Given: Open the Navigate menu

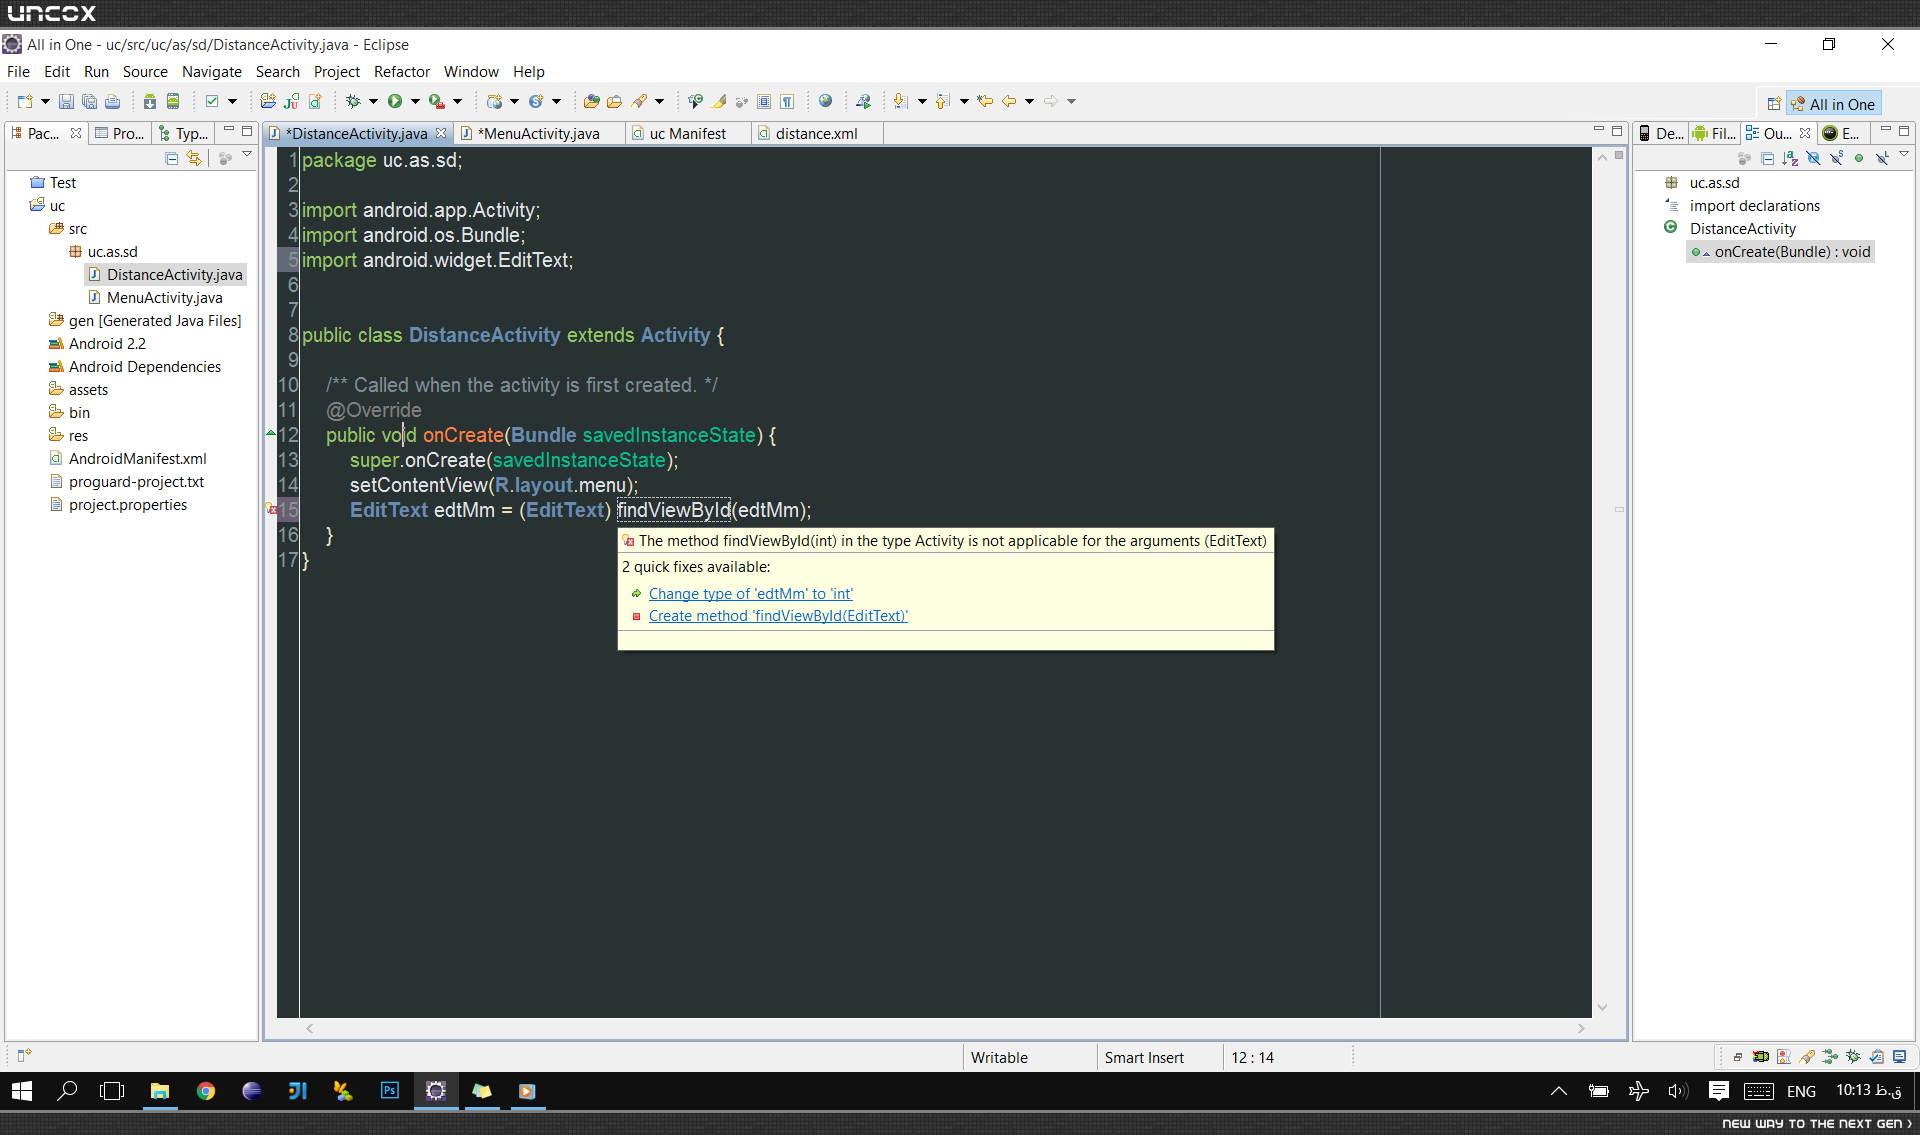Looking at the screenshot, I should point(212,72).
